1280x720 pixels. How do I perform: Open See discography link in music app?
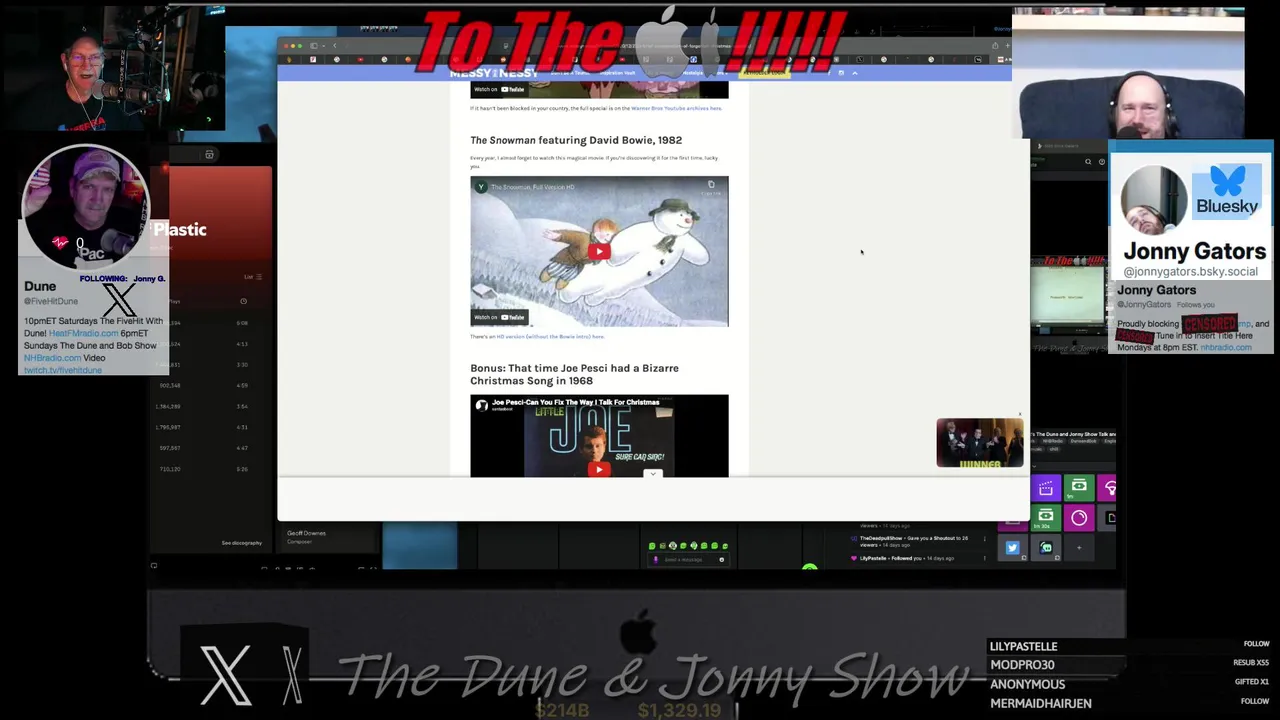pos(242,543)
